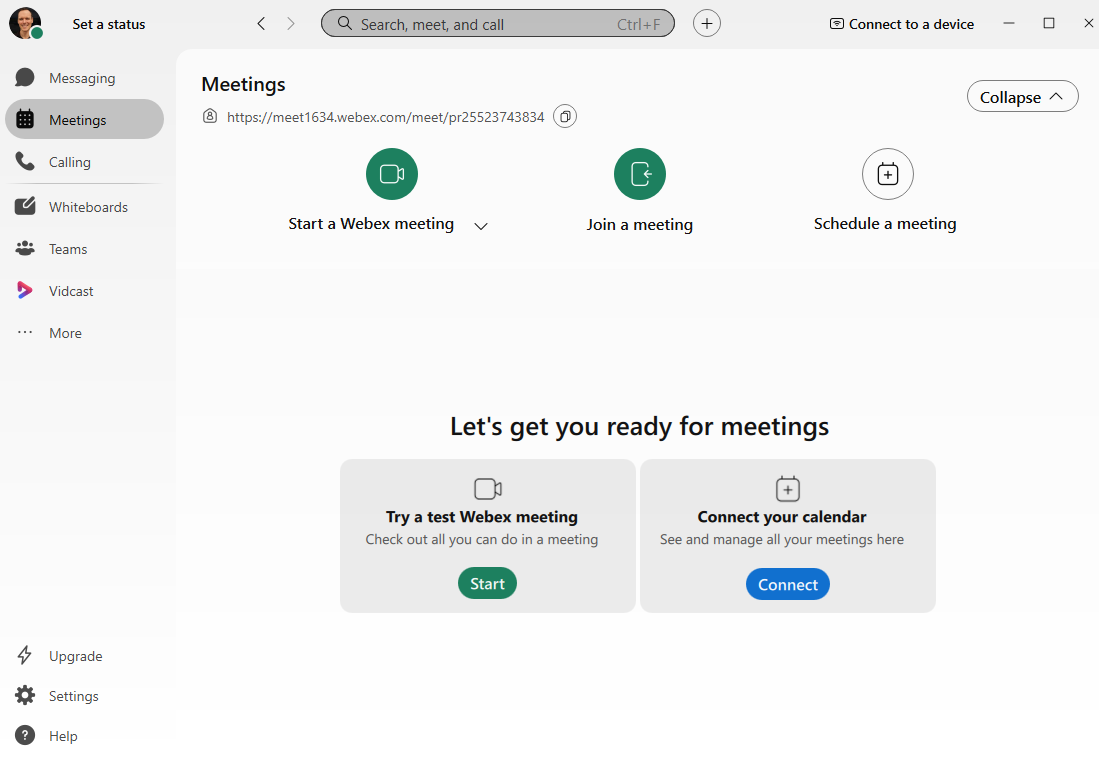Open the Calling tab
Viewport: 1099px width, 757px height.
pyautogui.click(x=84, y=162)
